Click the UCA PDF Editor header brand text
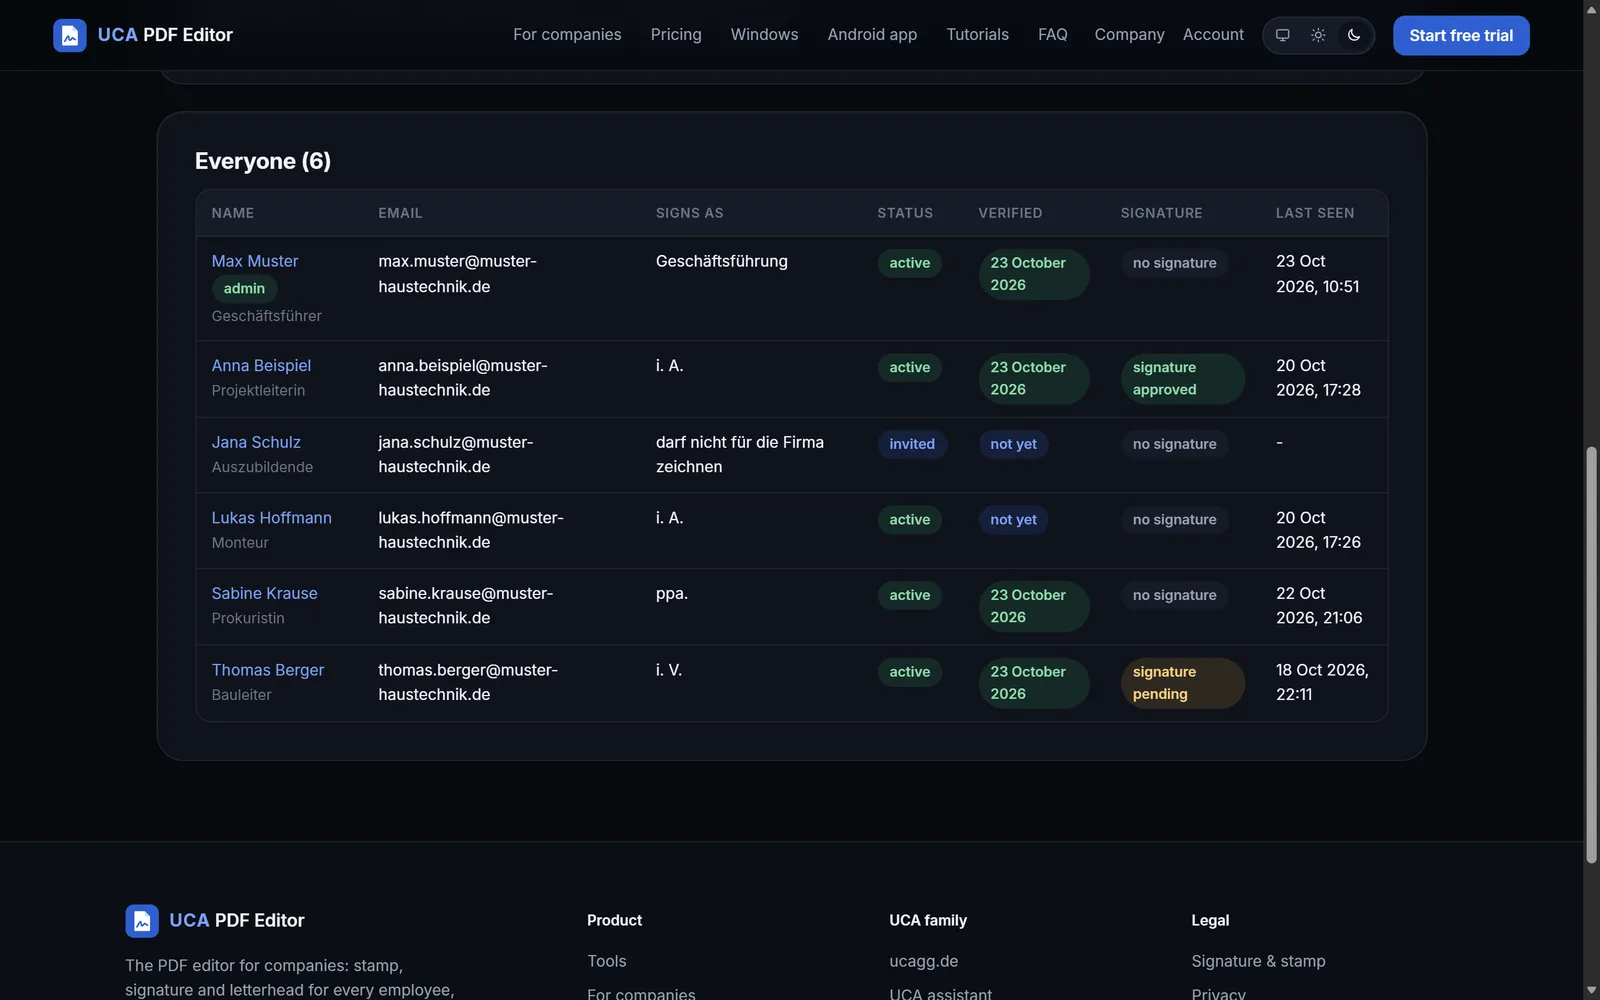This screenshot has width=1600, height=1000. coord(165,35)
